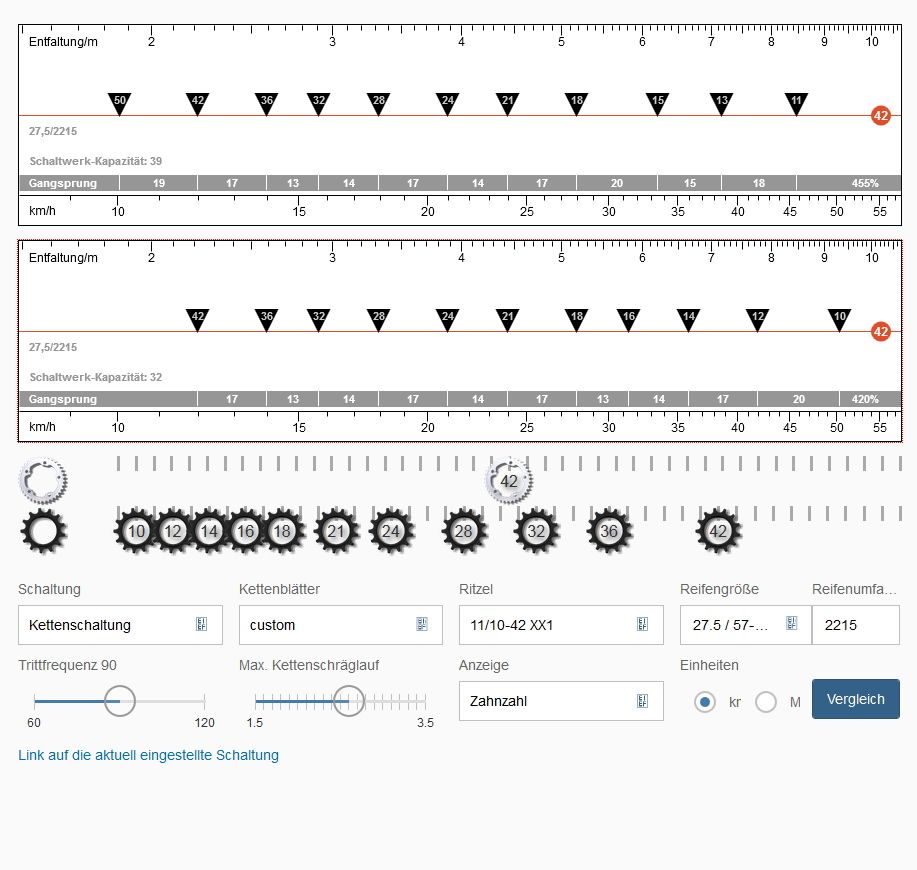Open the Schaltung dropdown
917x870 pixels.
pos(120,625)
